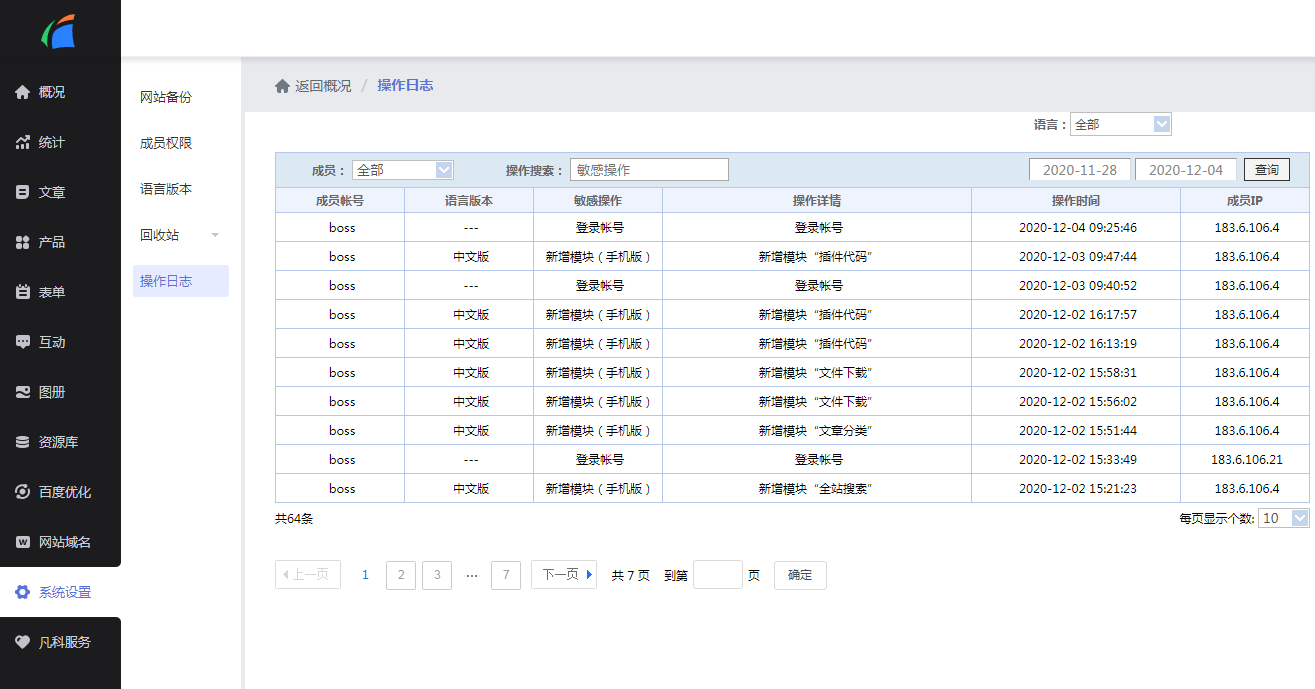Click current page 1

click(x=365, y=575)
